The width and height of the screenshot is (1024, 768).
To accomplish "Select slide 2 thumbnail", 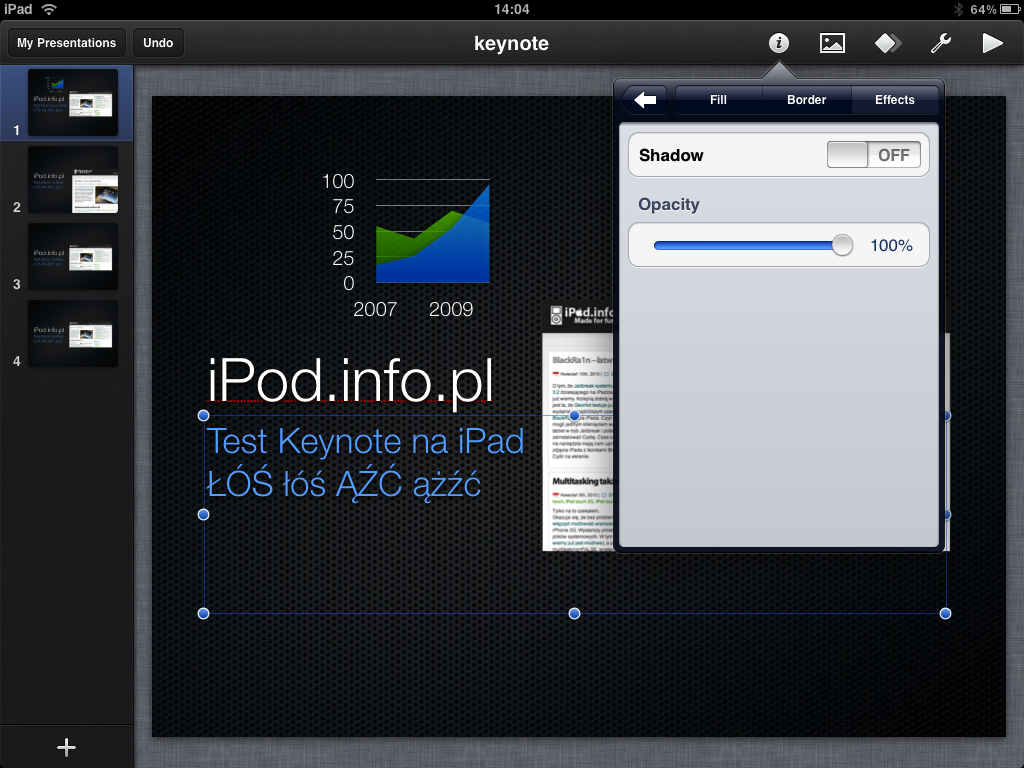I will point(73,180).
